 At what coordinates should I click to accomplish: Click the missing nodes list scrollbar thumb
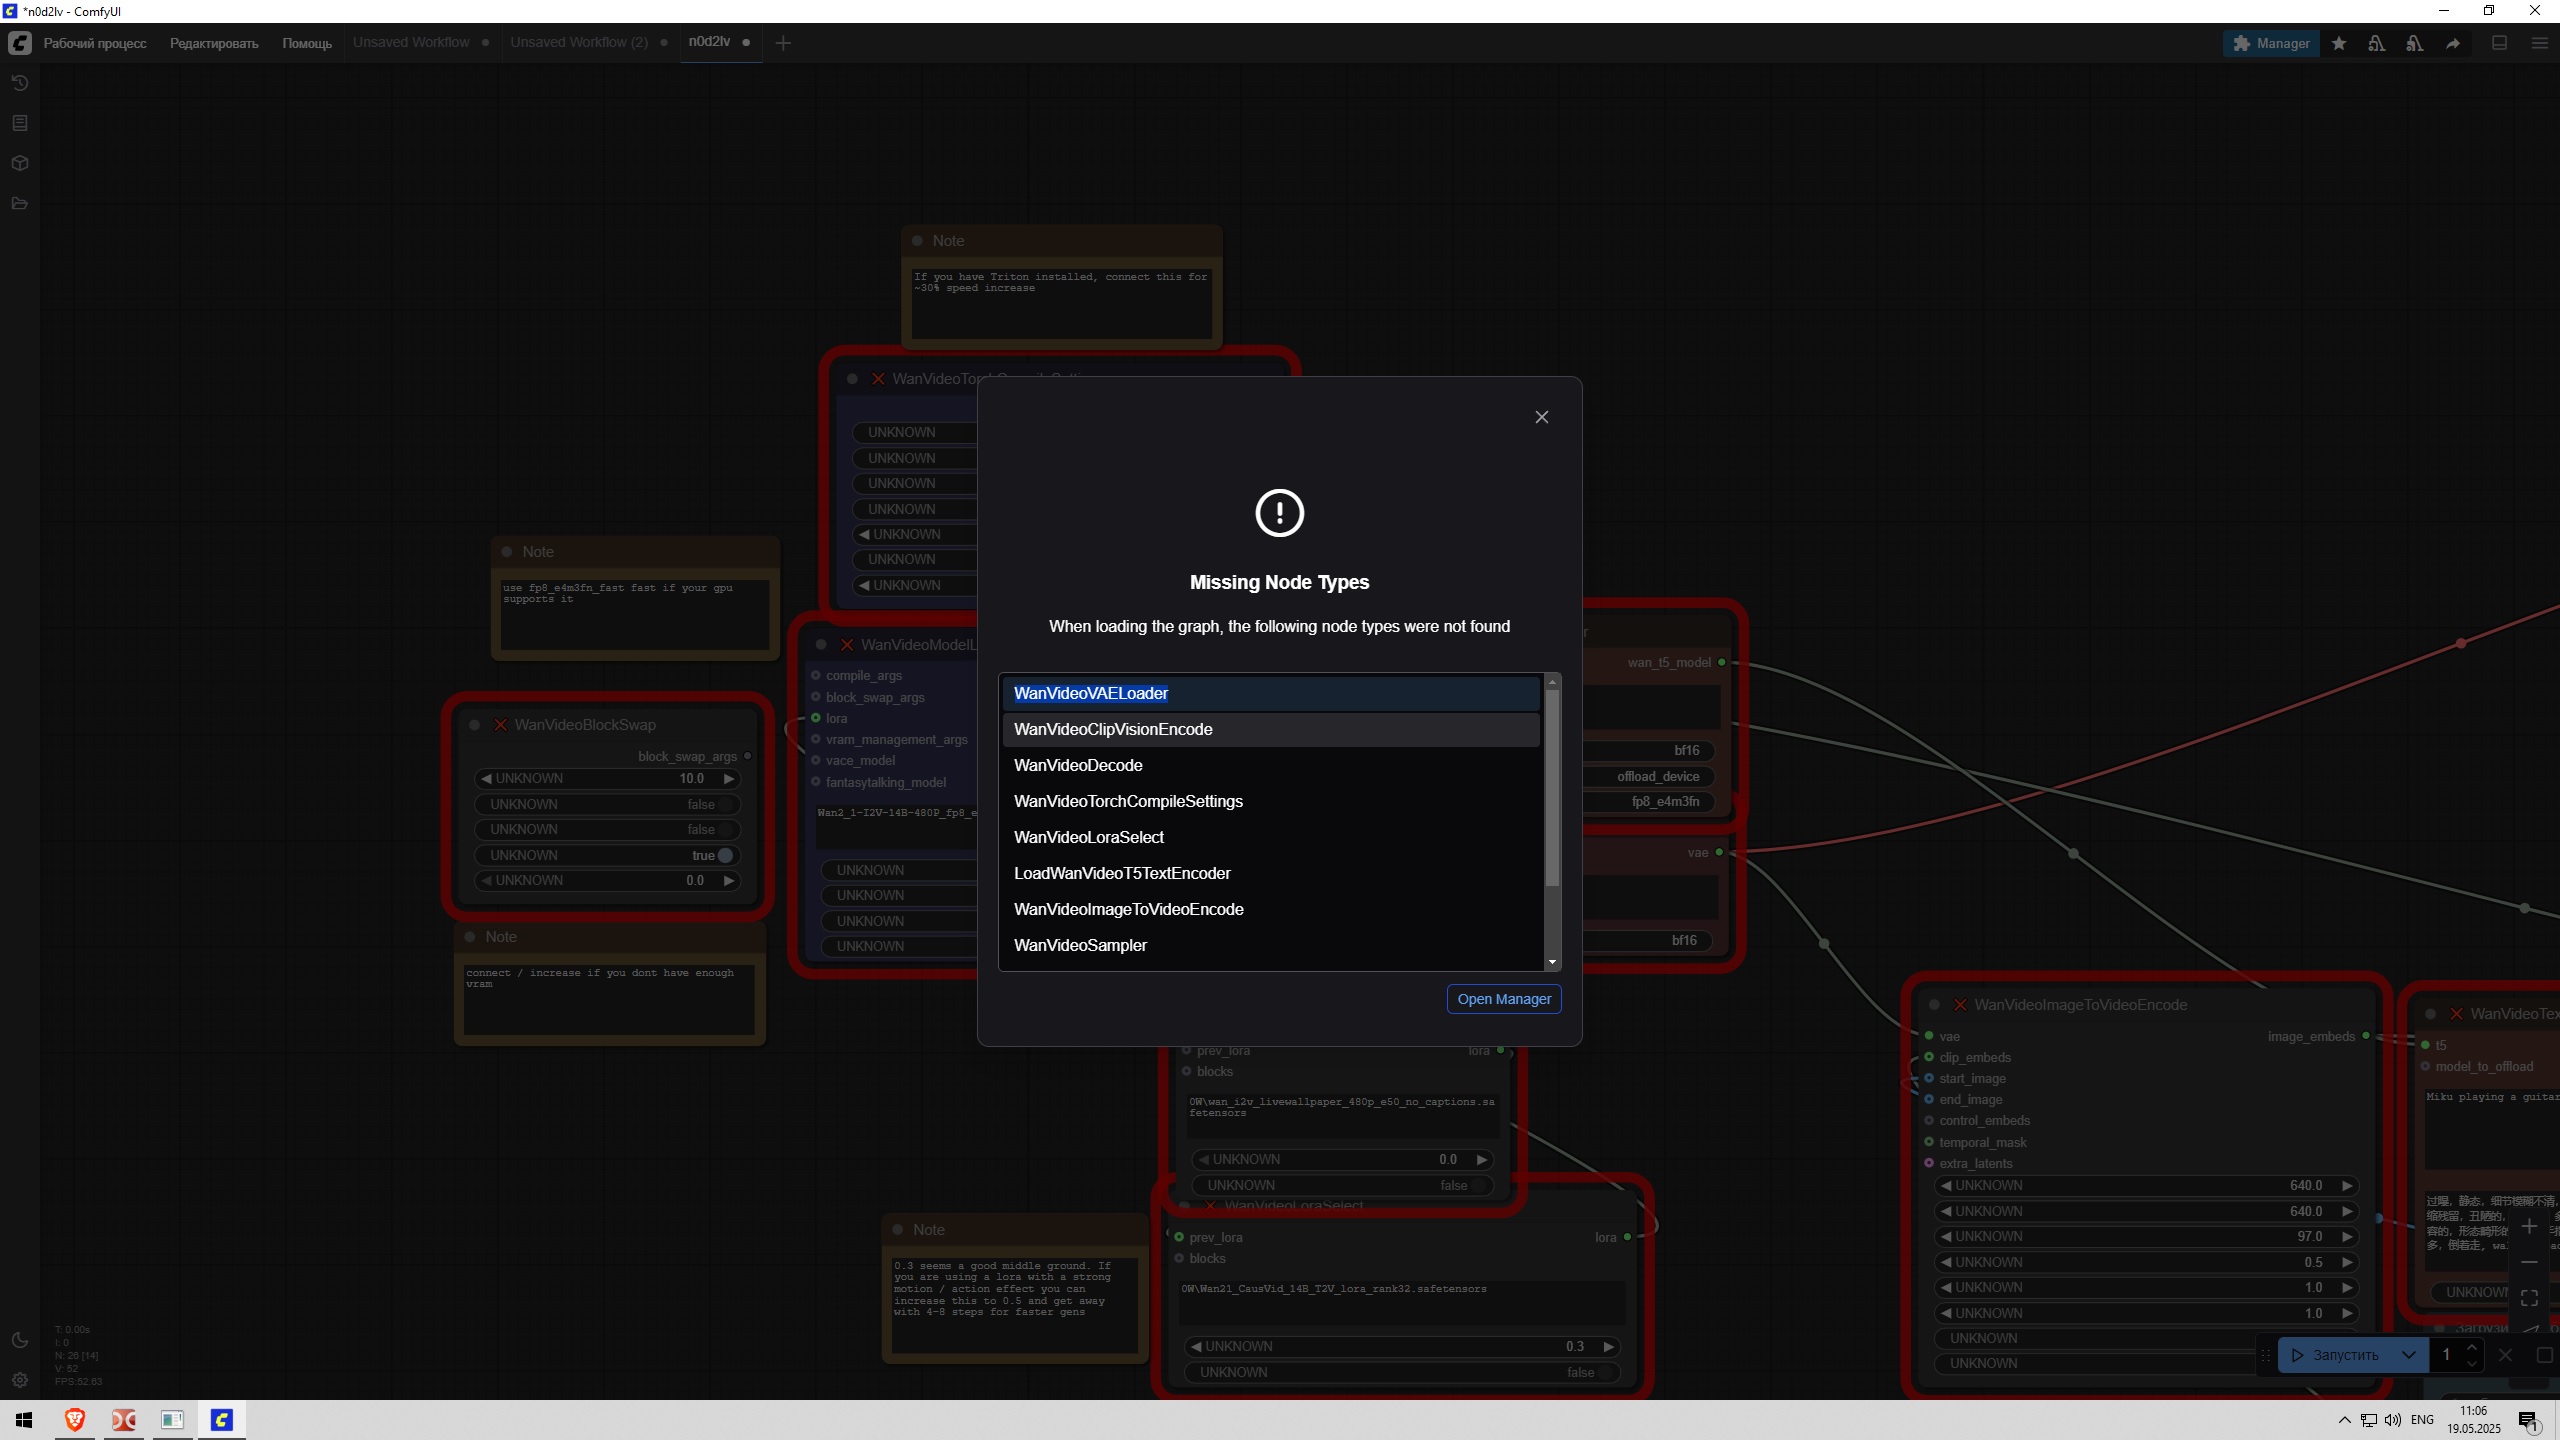(x=1552, y=788)
